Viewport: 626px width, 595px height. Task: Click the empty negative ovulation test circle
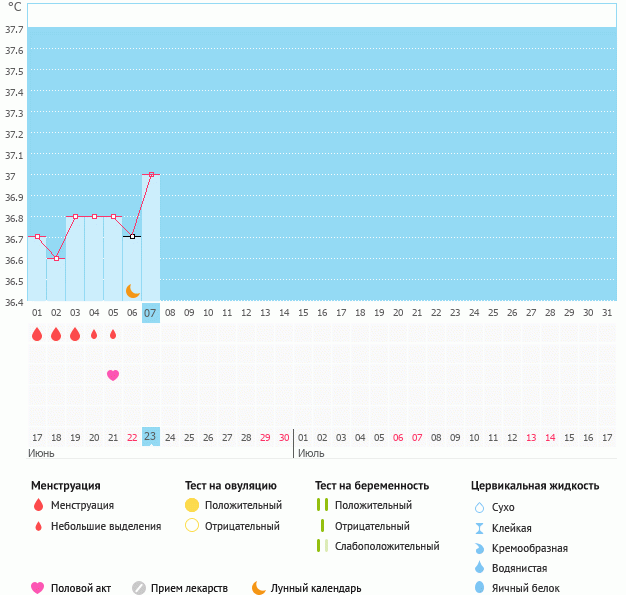click(192, 526)
